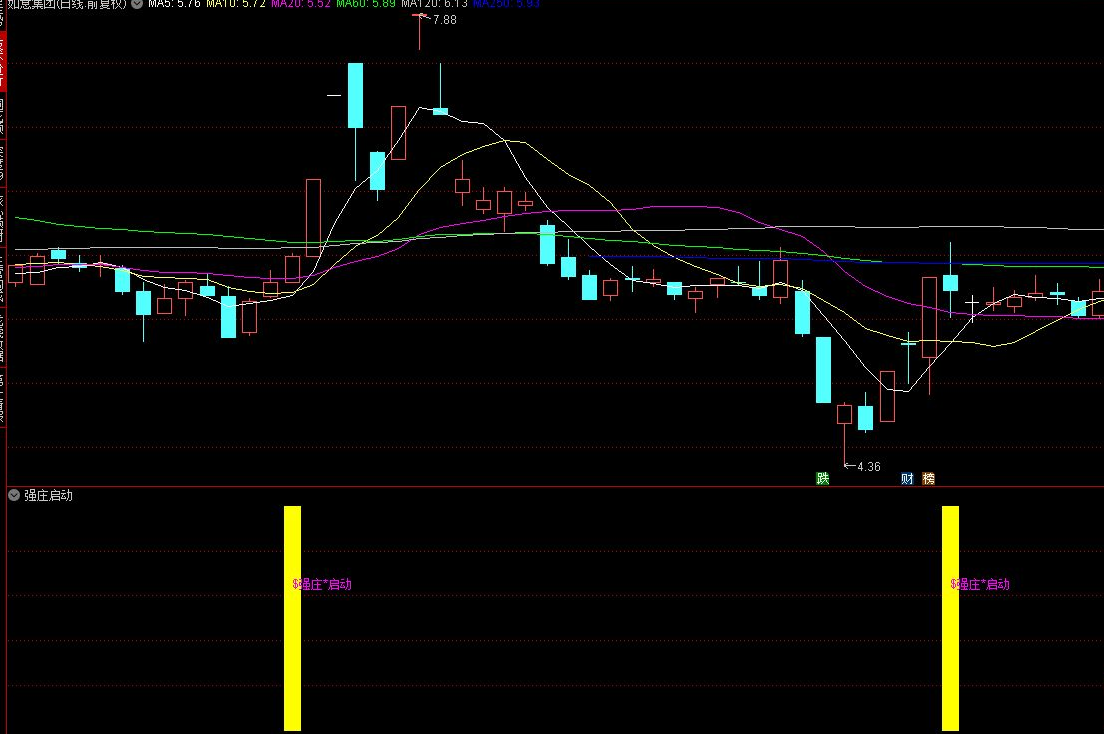Viewport: 1104px width, 734px height.
Task: Select the MA120: 6.13 label
Action: tap(434, 4)
